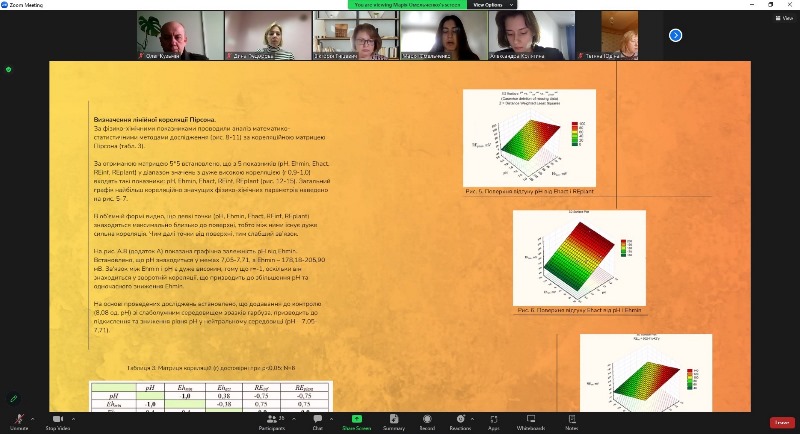The height and width of the screenshot is (434, 800).
Task: Open the Reactions menu
Action: coord(460,422)
